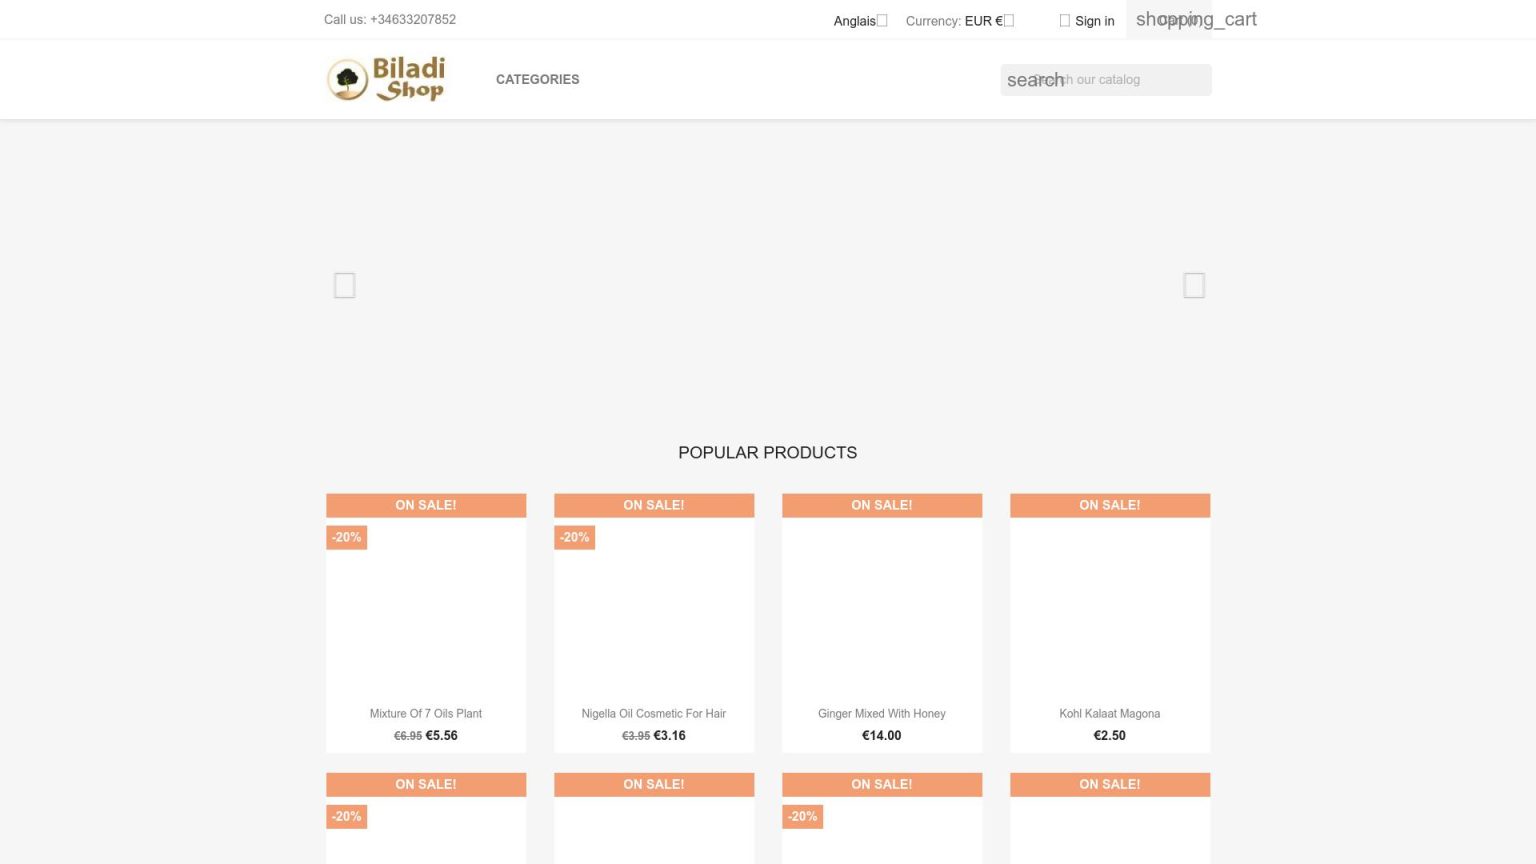Click the Biladi Shop logo

point(386,79)
